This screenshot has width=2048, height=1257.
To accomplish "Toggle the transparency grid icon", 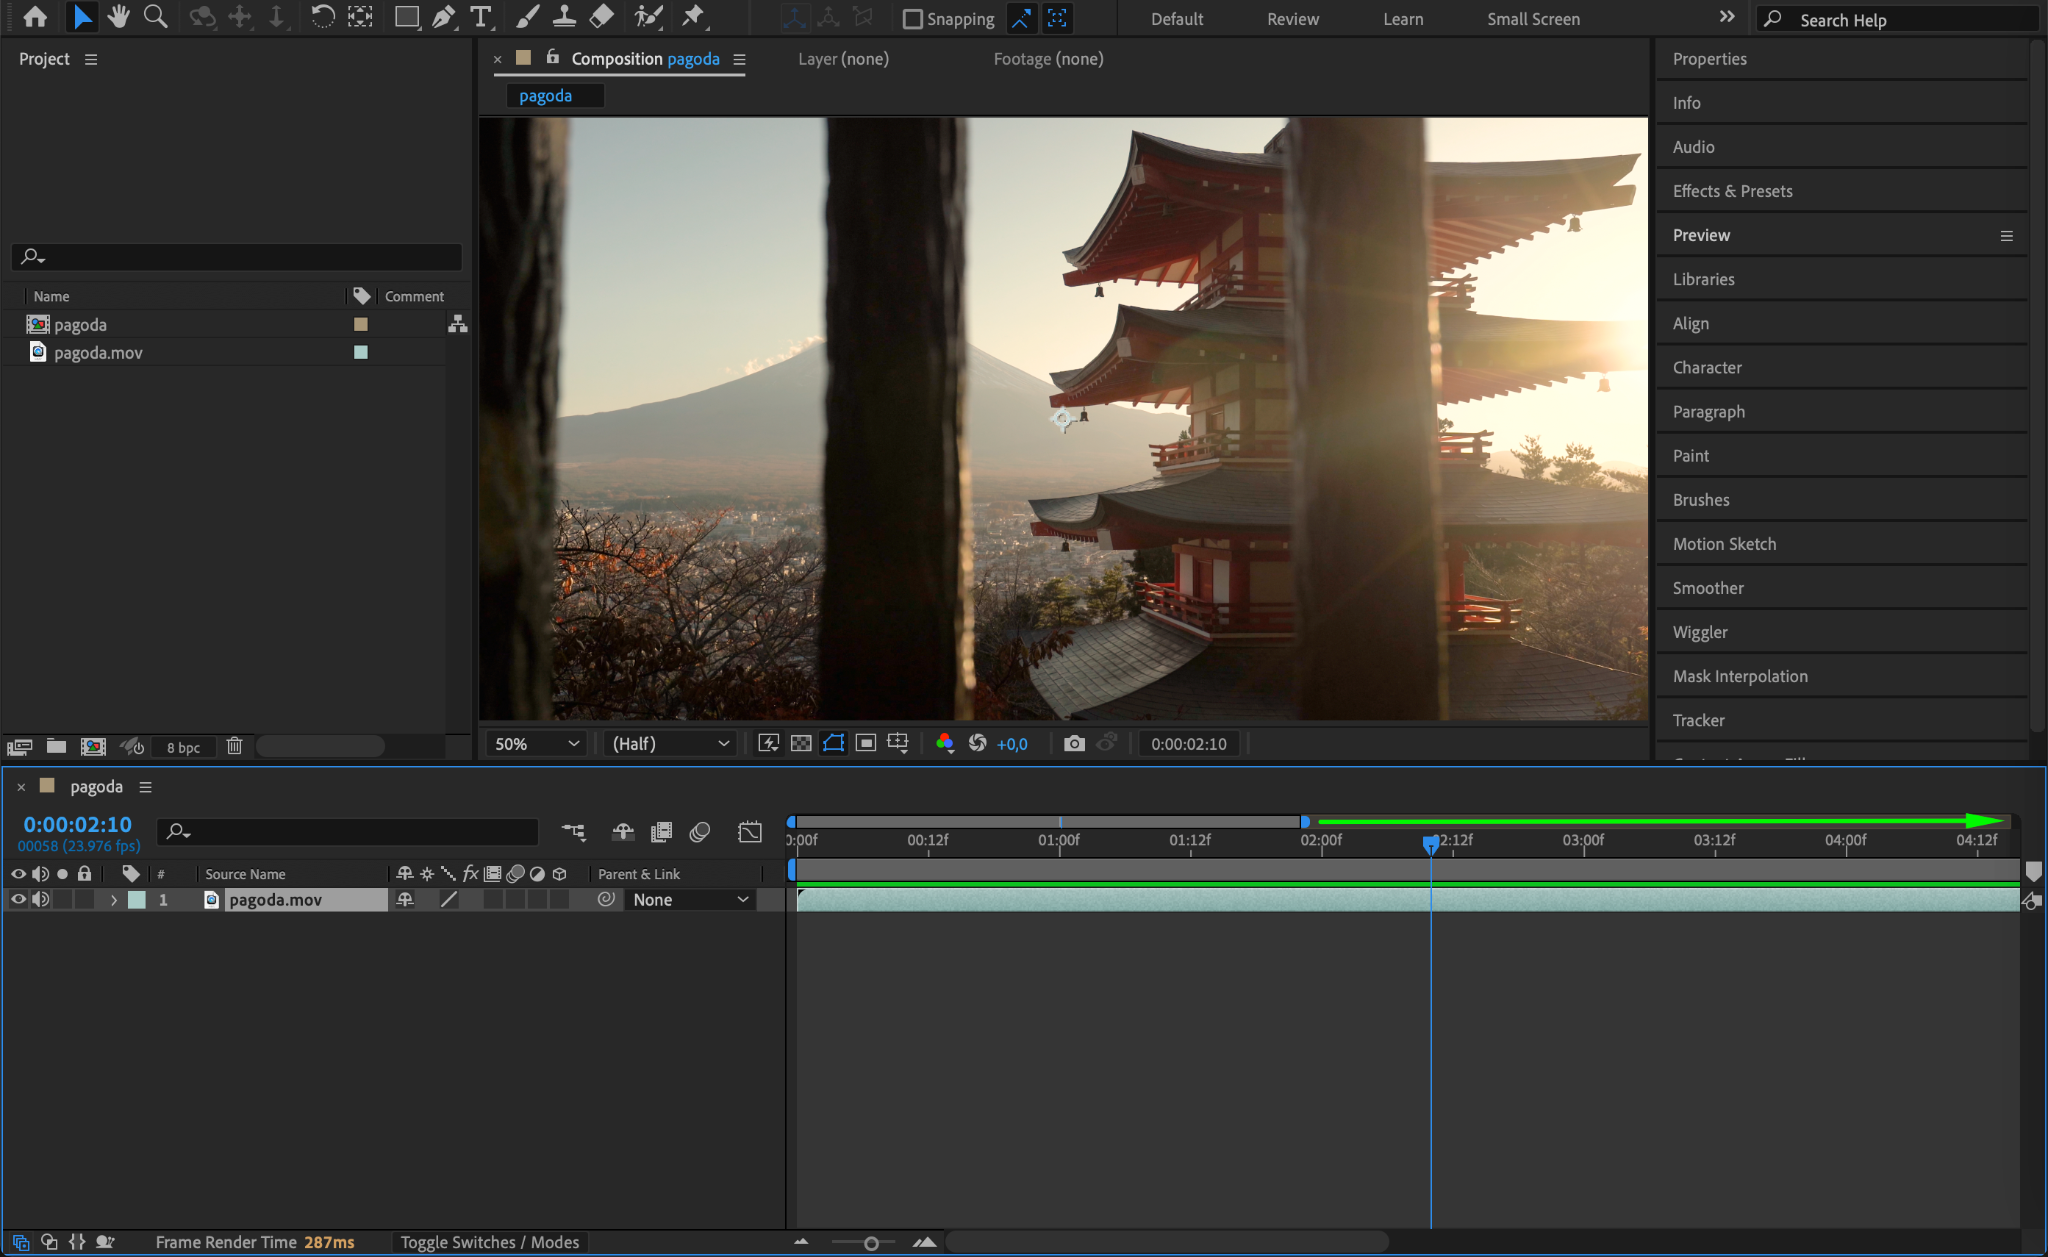I will click(801, 743).
